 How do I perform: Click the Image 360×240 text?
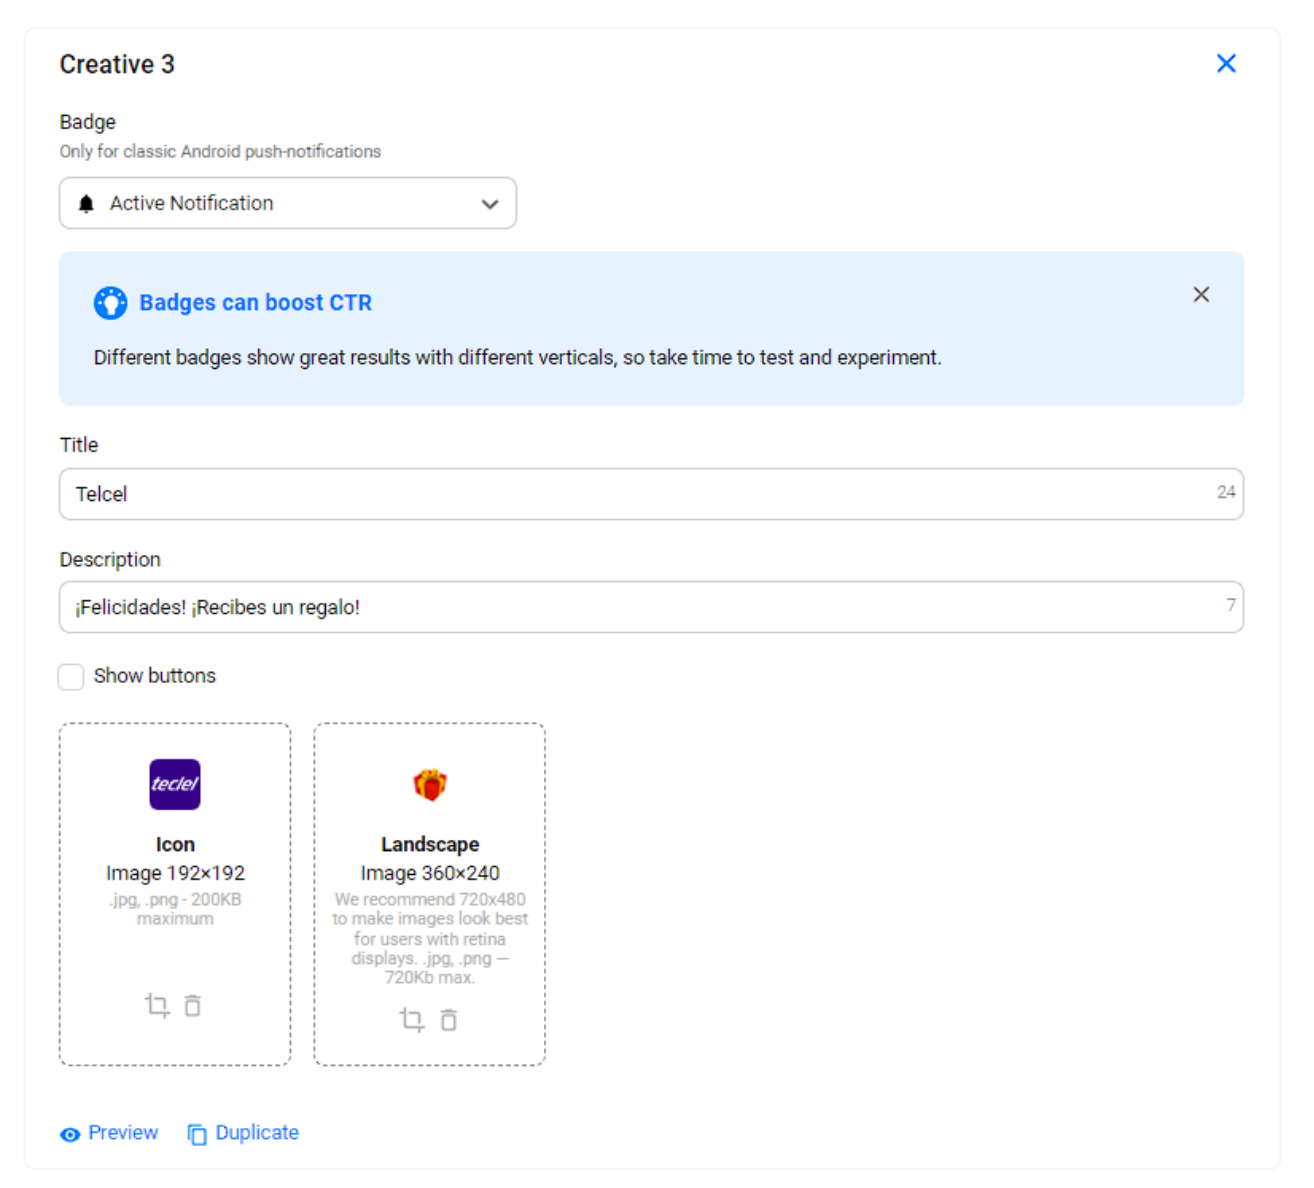pos(430,873)
